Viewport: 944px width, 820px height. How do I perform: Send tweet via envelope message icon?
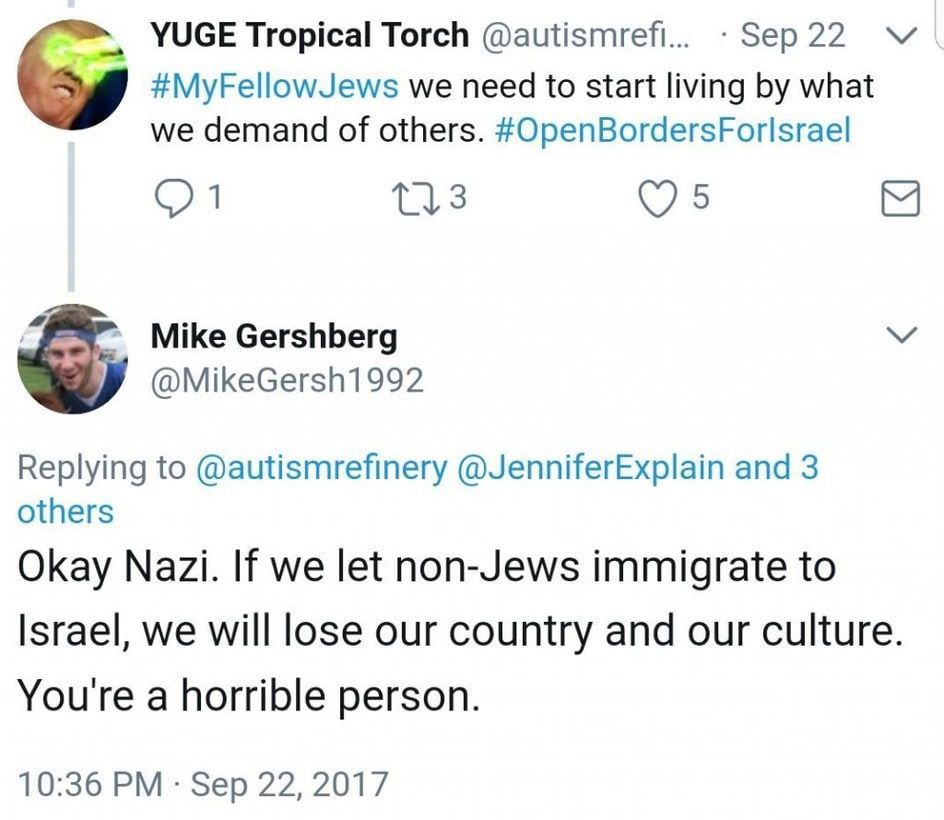pos(900,198)
